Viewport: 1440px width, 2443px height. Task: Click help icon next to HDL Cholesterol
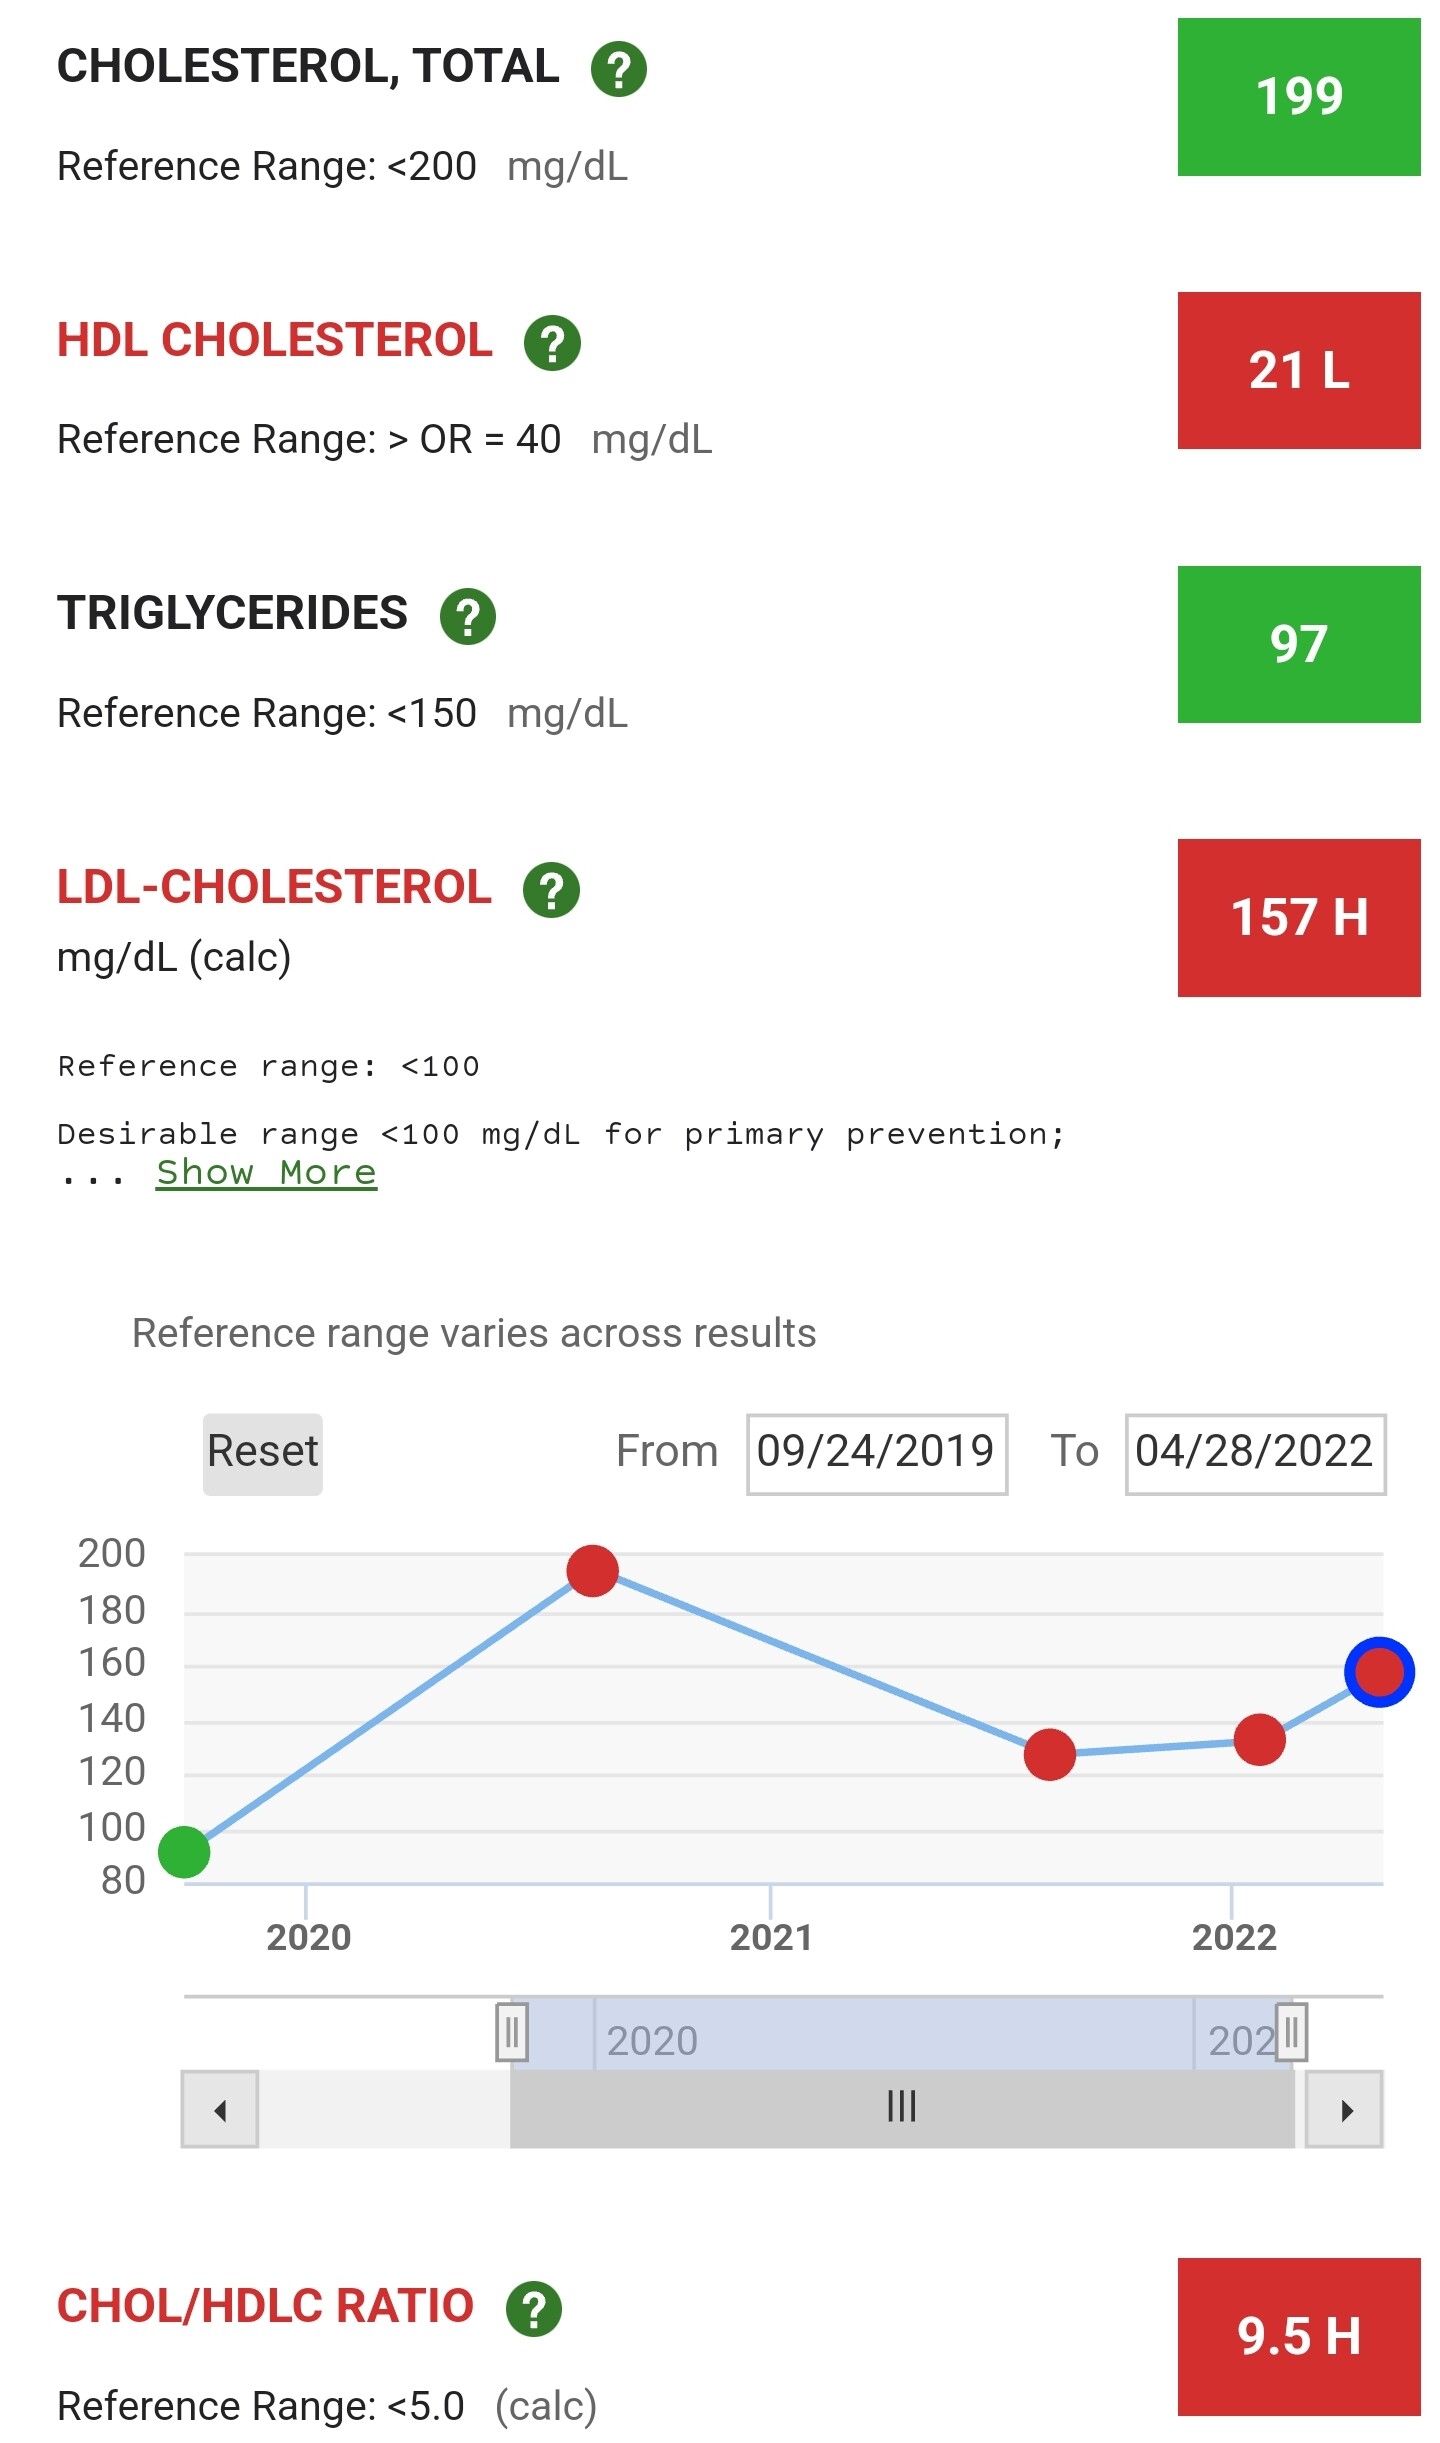tap(552, 343)
